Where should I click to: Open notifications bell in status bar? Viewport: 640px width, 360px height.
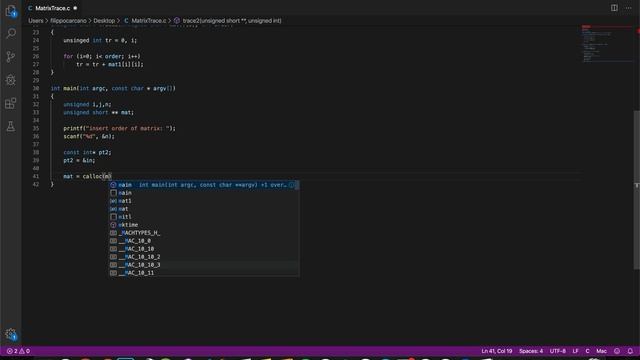coord(630,351)
